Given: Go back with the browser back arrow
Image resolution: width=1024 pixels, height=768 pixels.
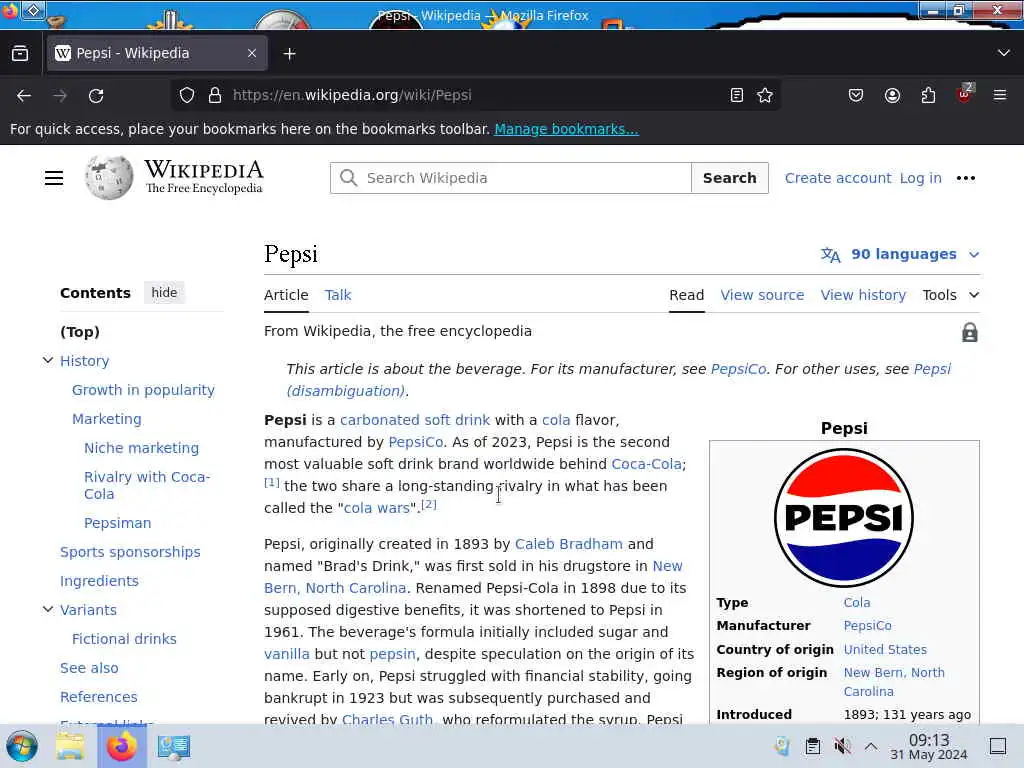Looking at the screenshot, I should tap(24, 95).
